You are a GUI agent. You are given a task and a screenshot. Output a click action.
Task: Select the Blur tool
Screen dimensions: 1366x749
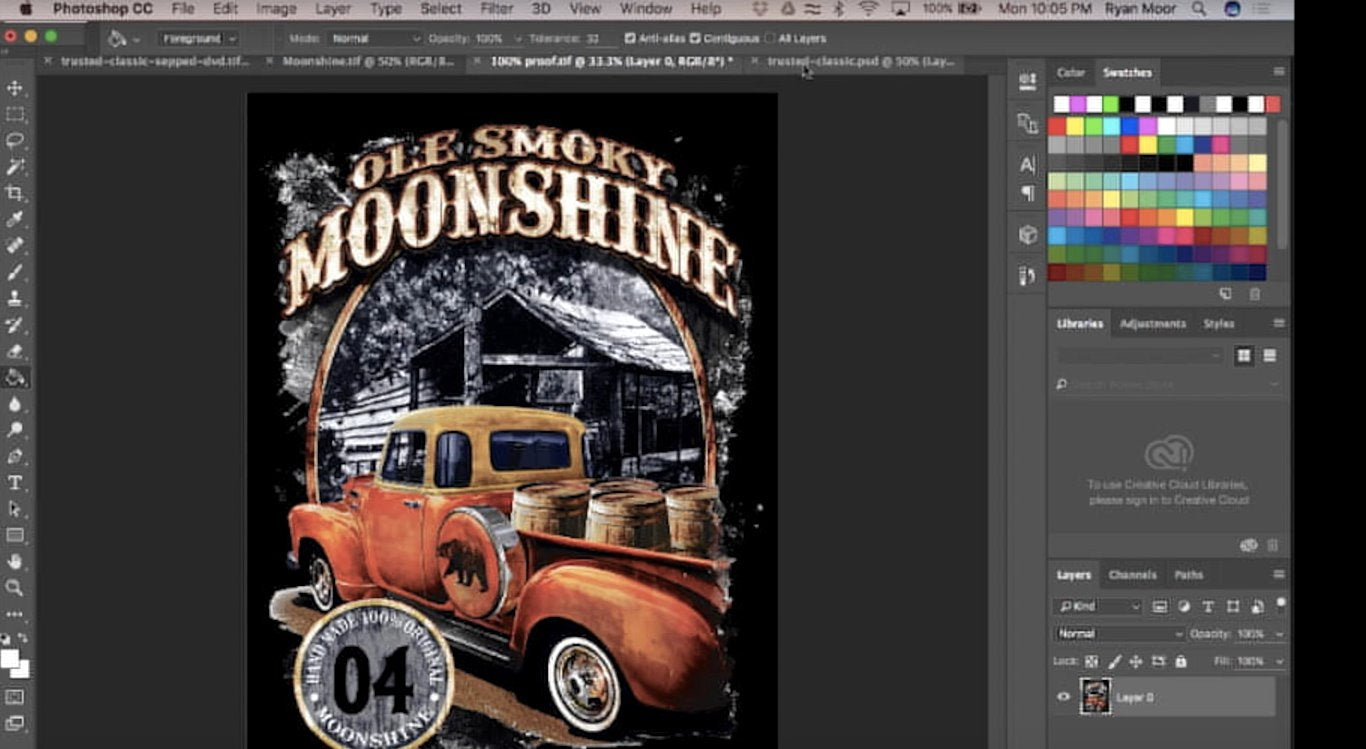tap(15, 403)
